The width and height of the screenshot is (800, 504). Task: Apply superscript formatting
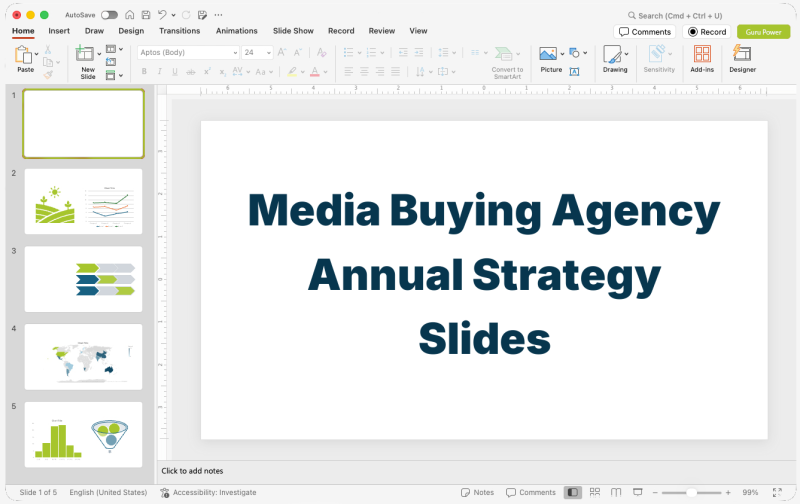207,72
